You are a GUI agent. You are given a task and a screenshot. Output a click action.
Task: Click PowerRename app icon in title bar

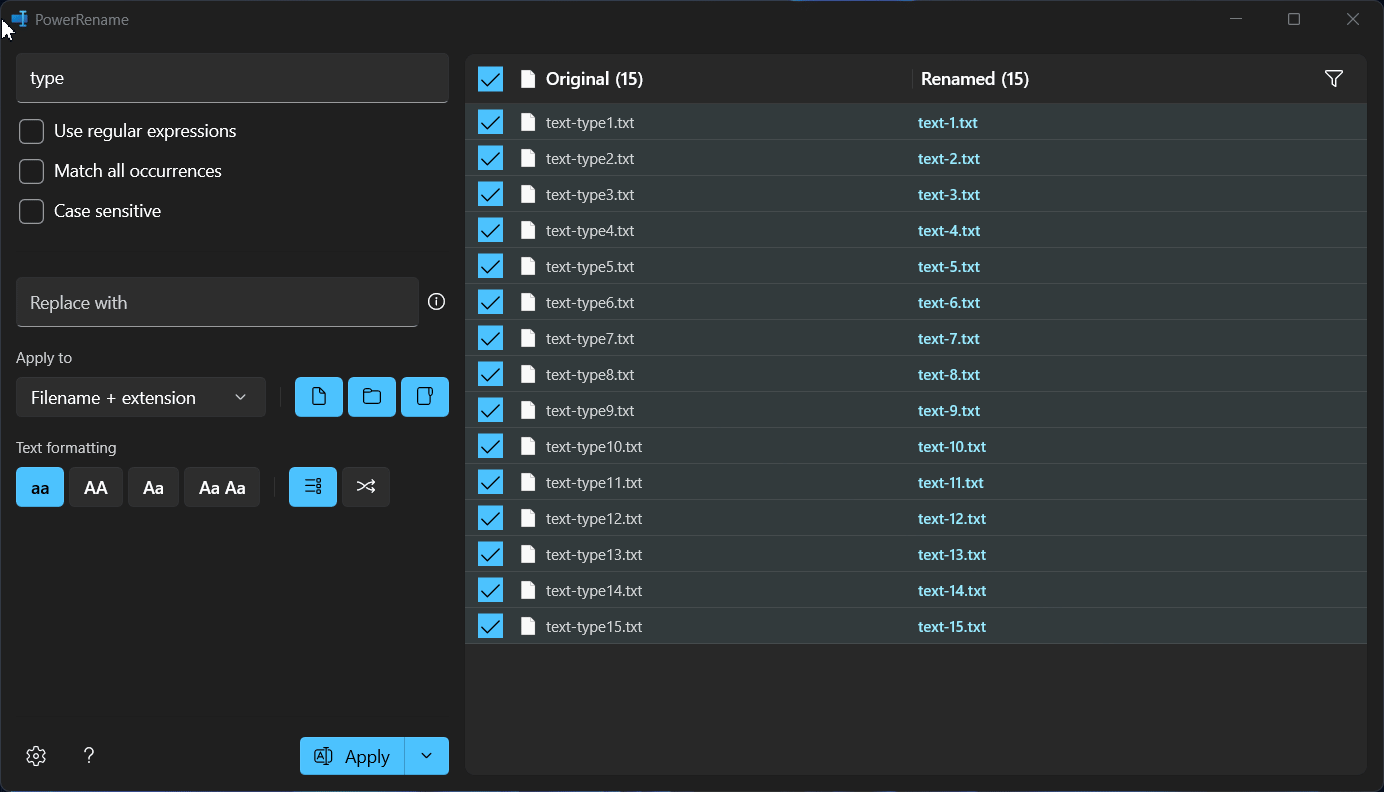19,19
